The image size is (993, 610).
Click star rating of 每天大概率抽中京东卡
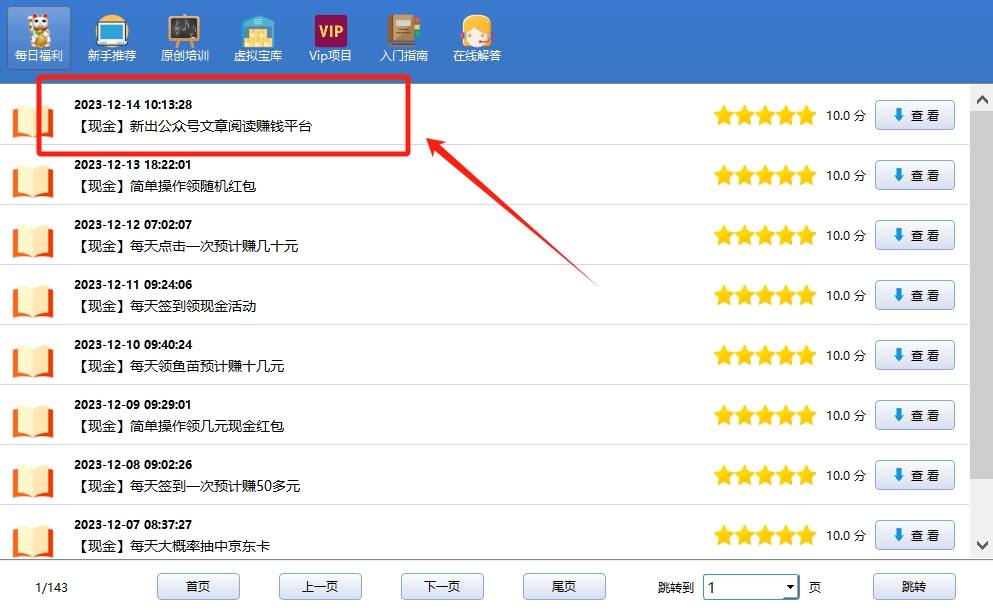pos(765,536)
